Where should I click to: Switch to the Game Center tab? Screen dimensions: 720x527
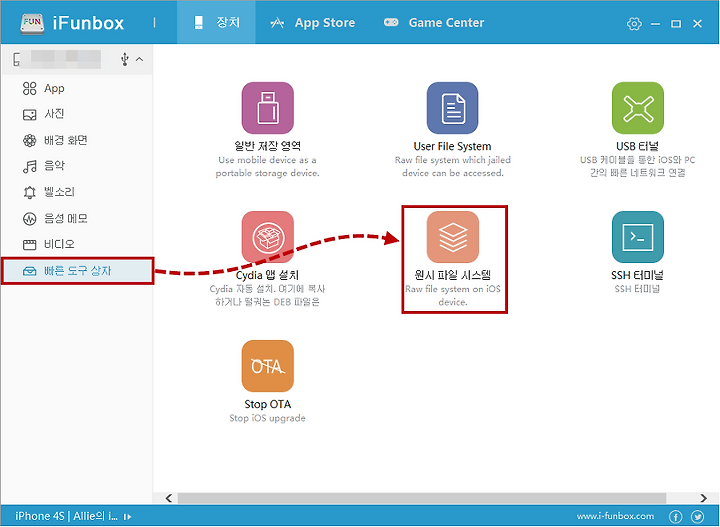click(434, 22)
